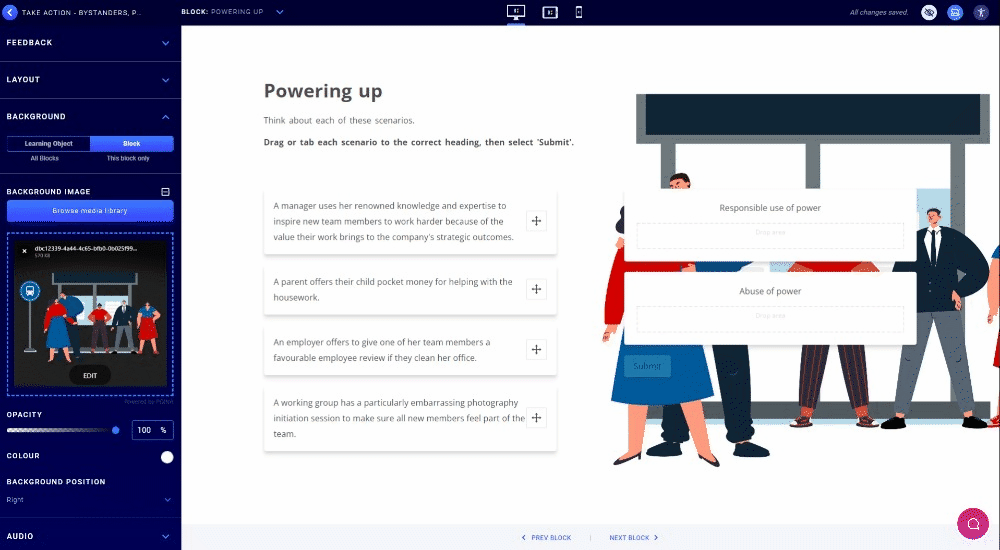Go to the previous block

(547, 538)
